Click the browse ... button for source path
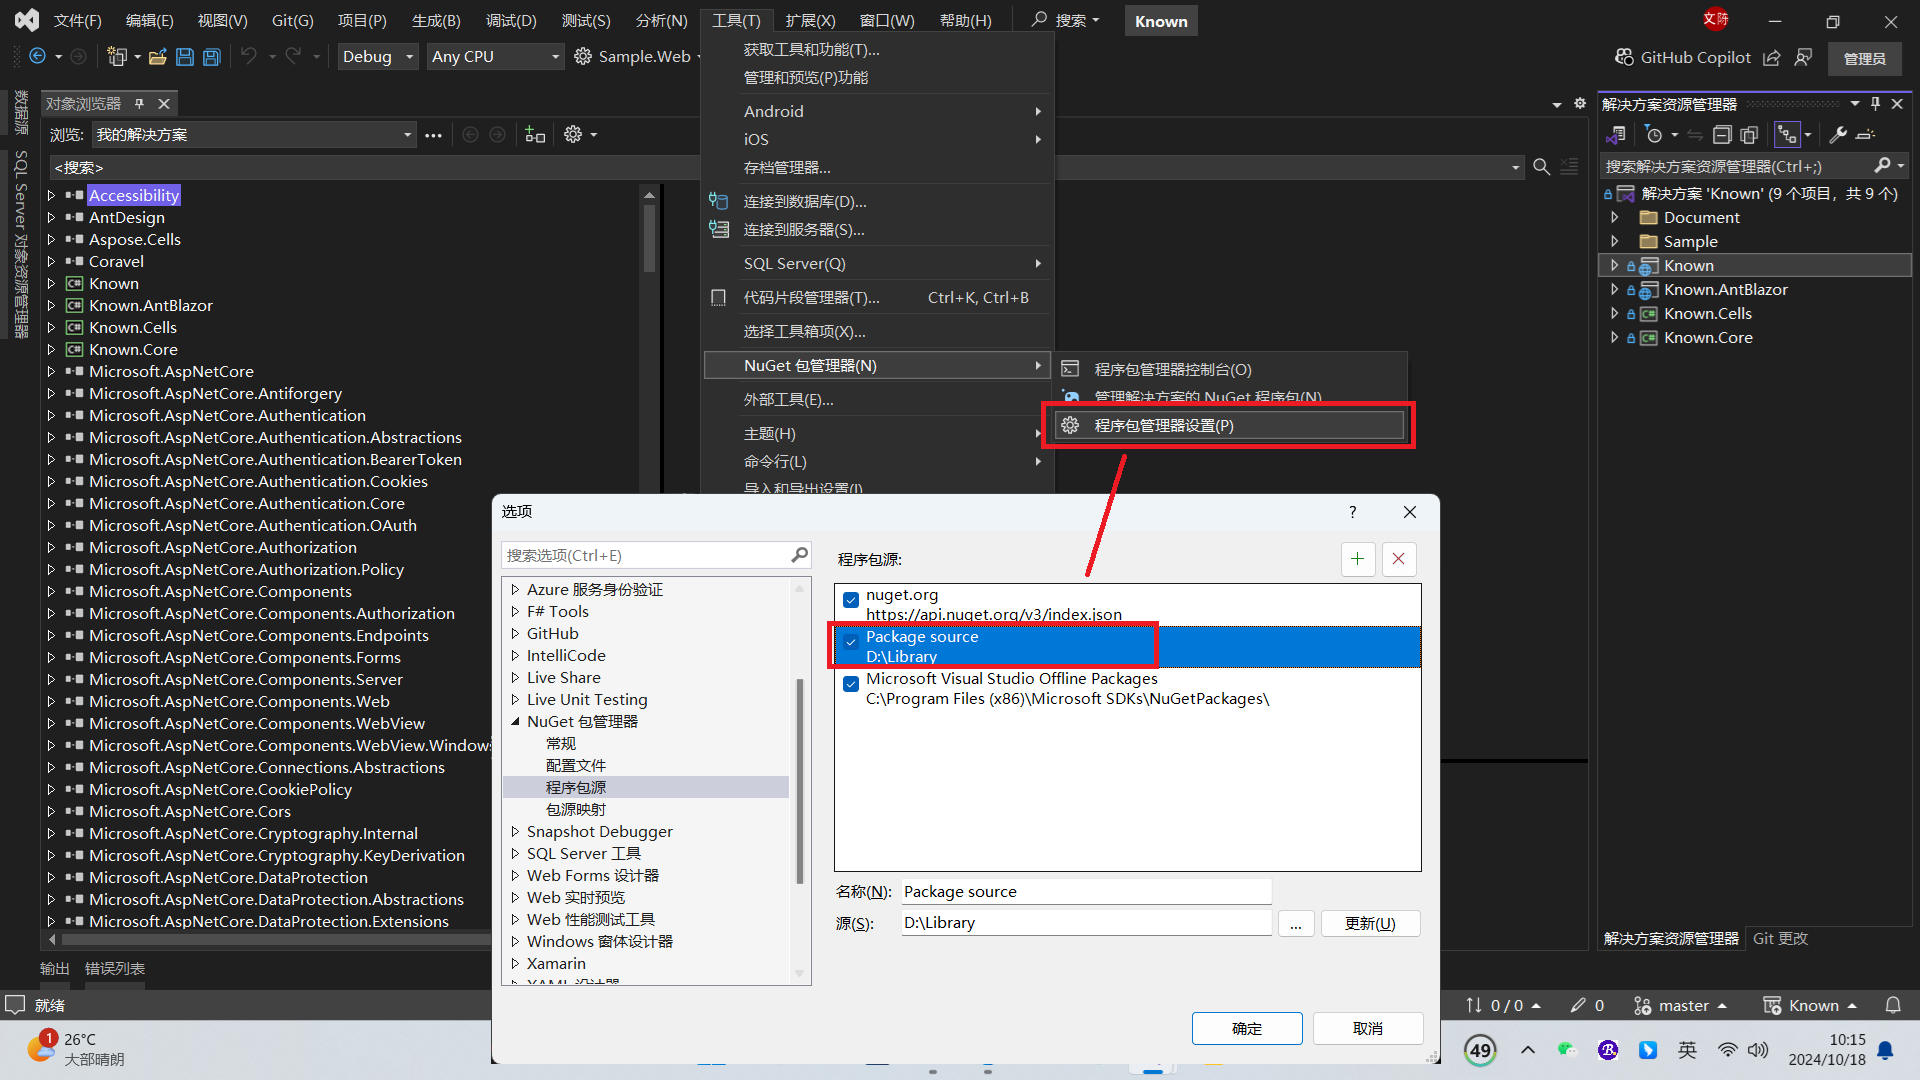Image resolution: width=1920 pixels, height=1080 pixels. (x=1296, y=923)
